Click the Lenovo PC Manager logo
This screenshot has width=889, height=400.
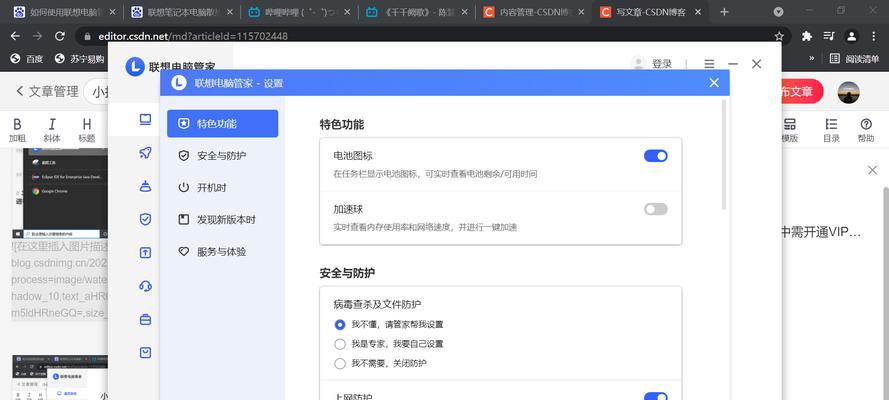coord(135,66)
